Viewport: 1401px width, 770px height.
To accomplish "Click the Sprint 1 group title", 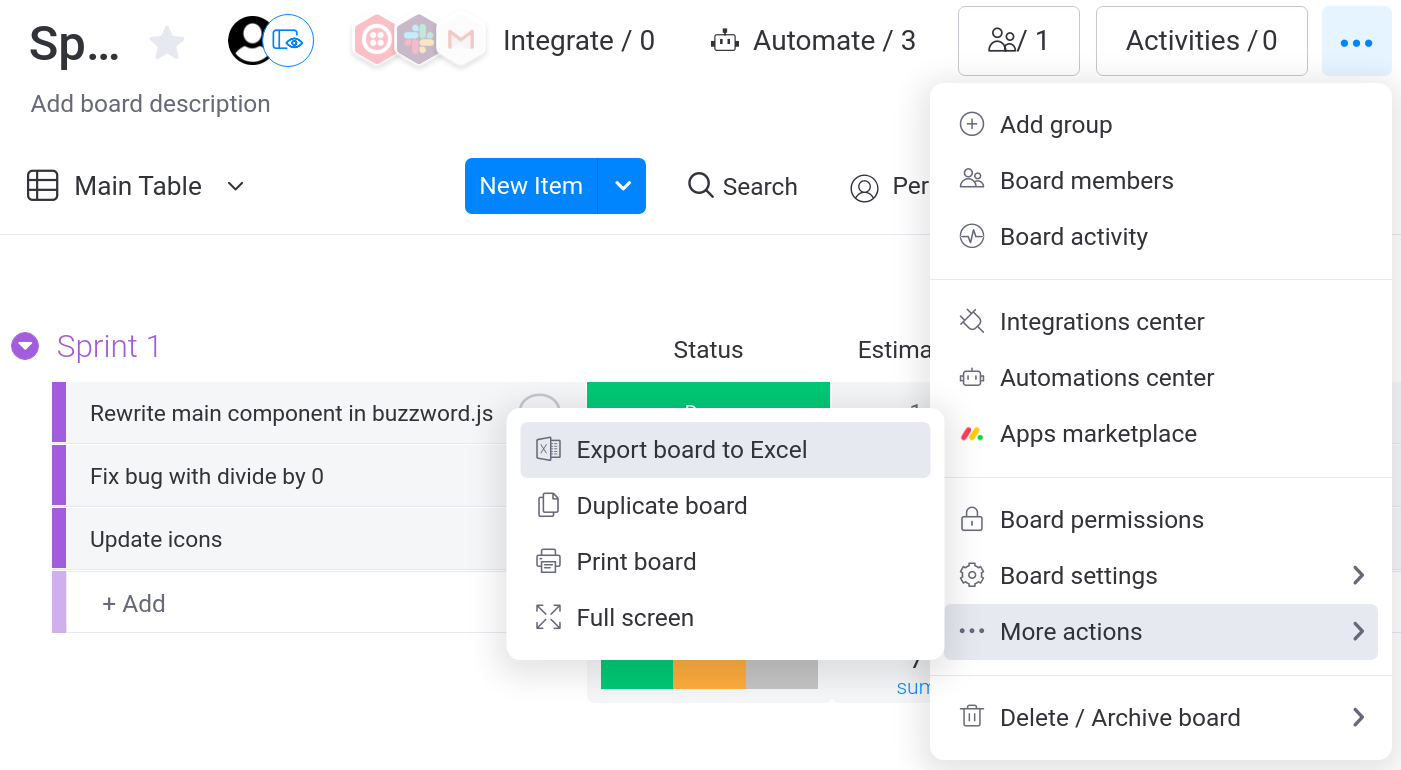I will pos(108,346).
